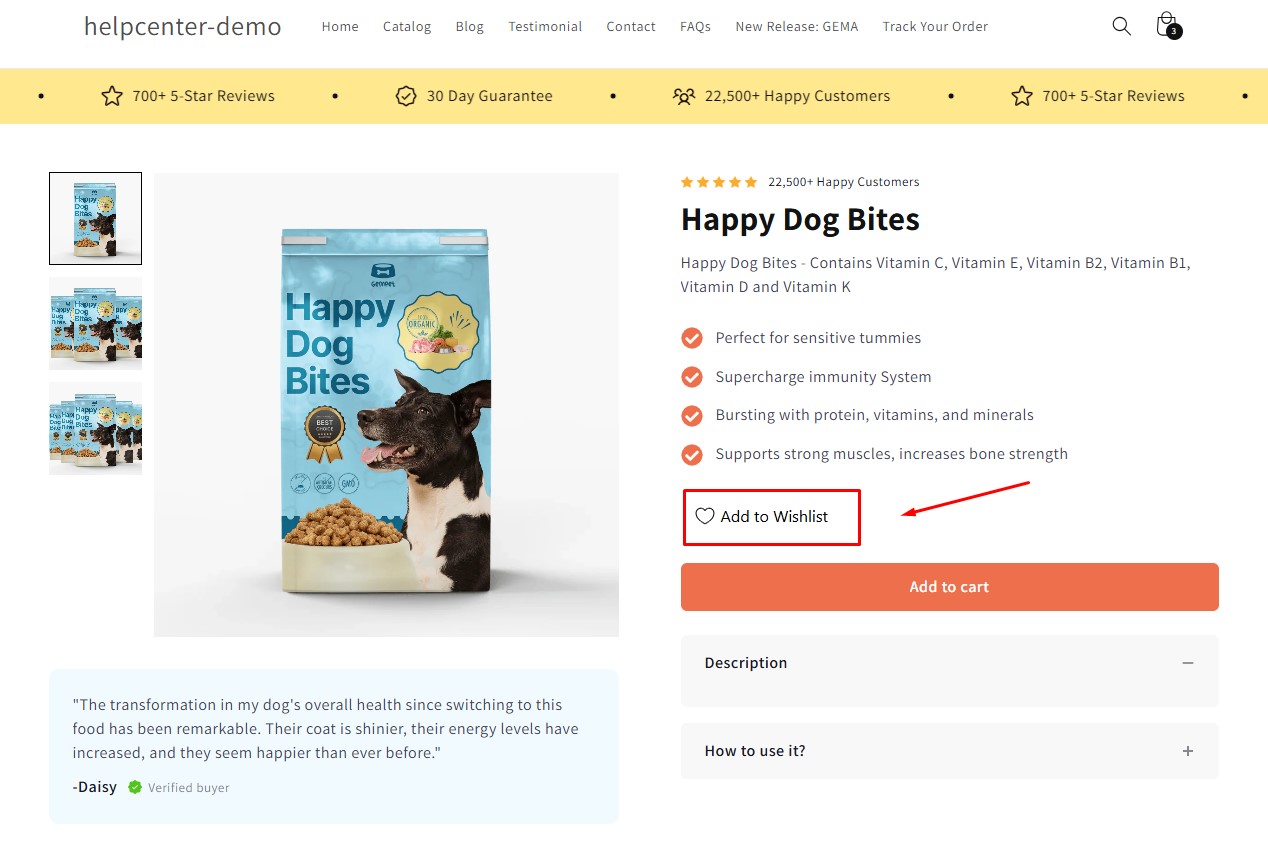Screen dimensions: 1268x843
Task: Click the 30 Day Guarantee badge icon
Action: [x=406, y=96]
